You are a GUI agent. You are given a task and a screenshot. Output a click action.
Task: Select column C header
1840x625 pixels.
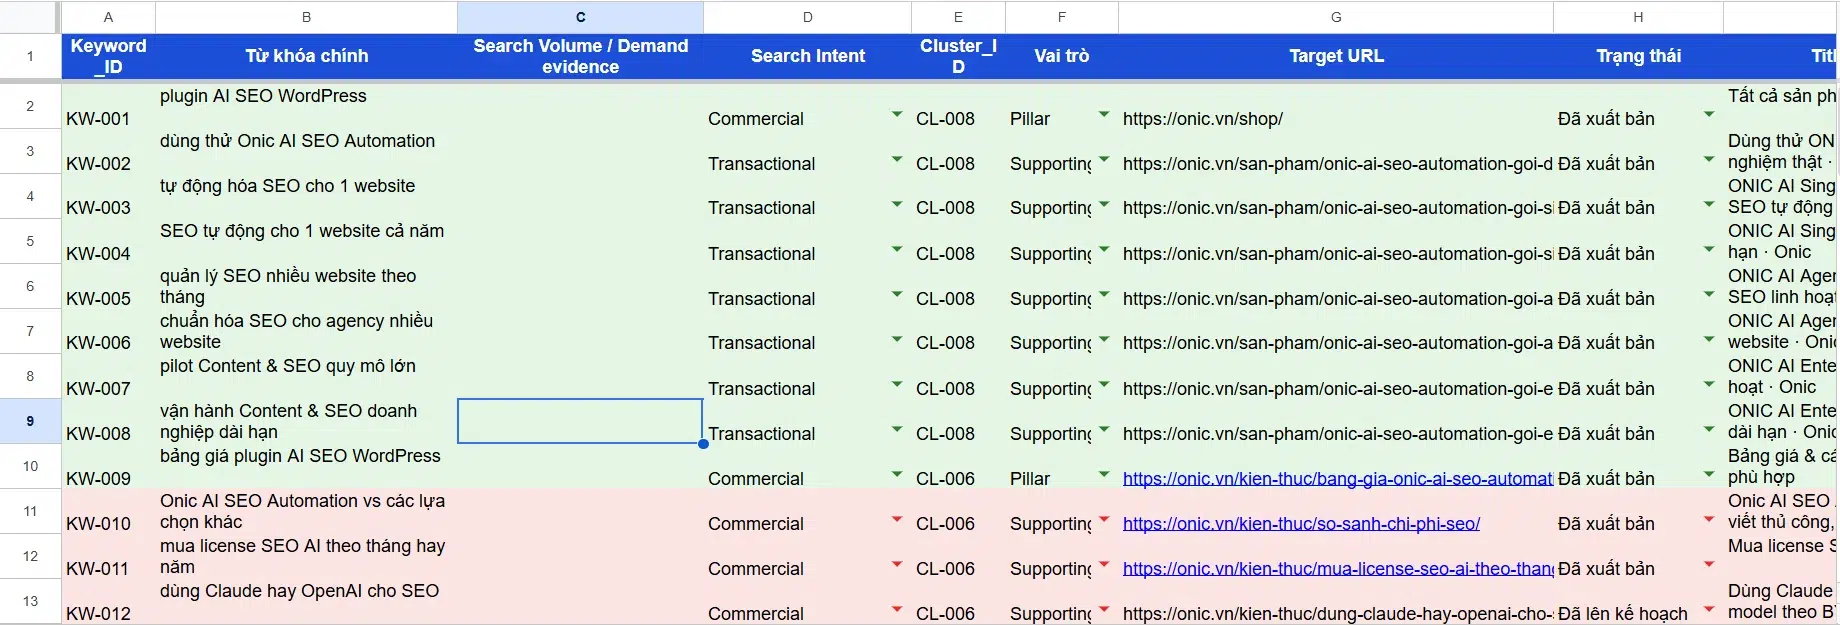pyautogui.click(x=581, y=17)
